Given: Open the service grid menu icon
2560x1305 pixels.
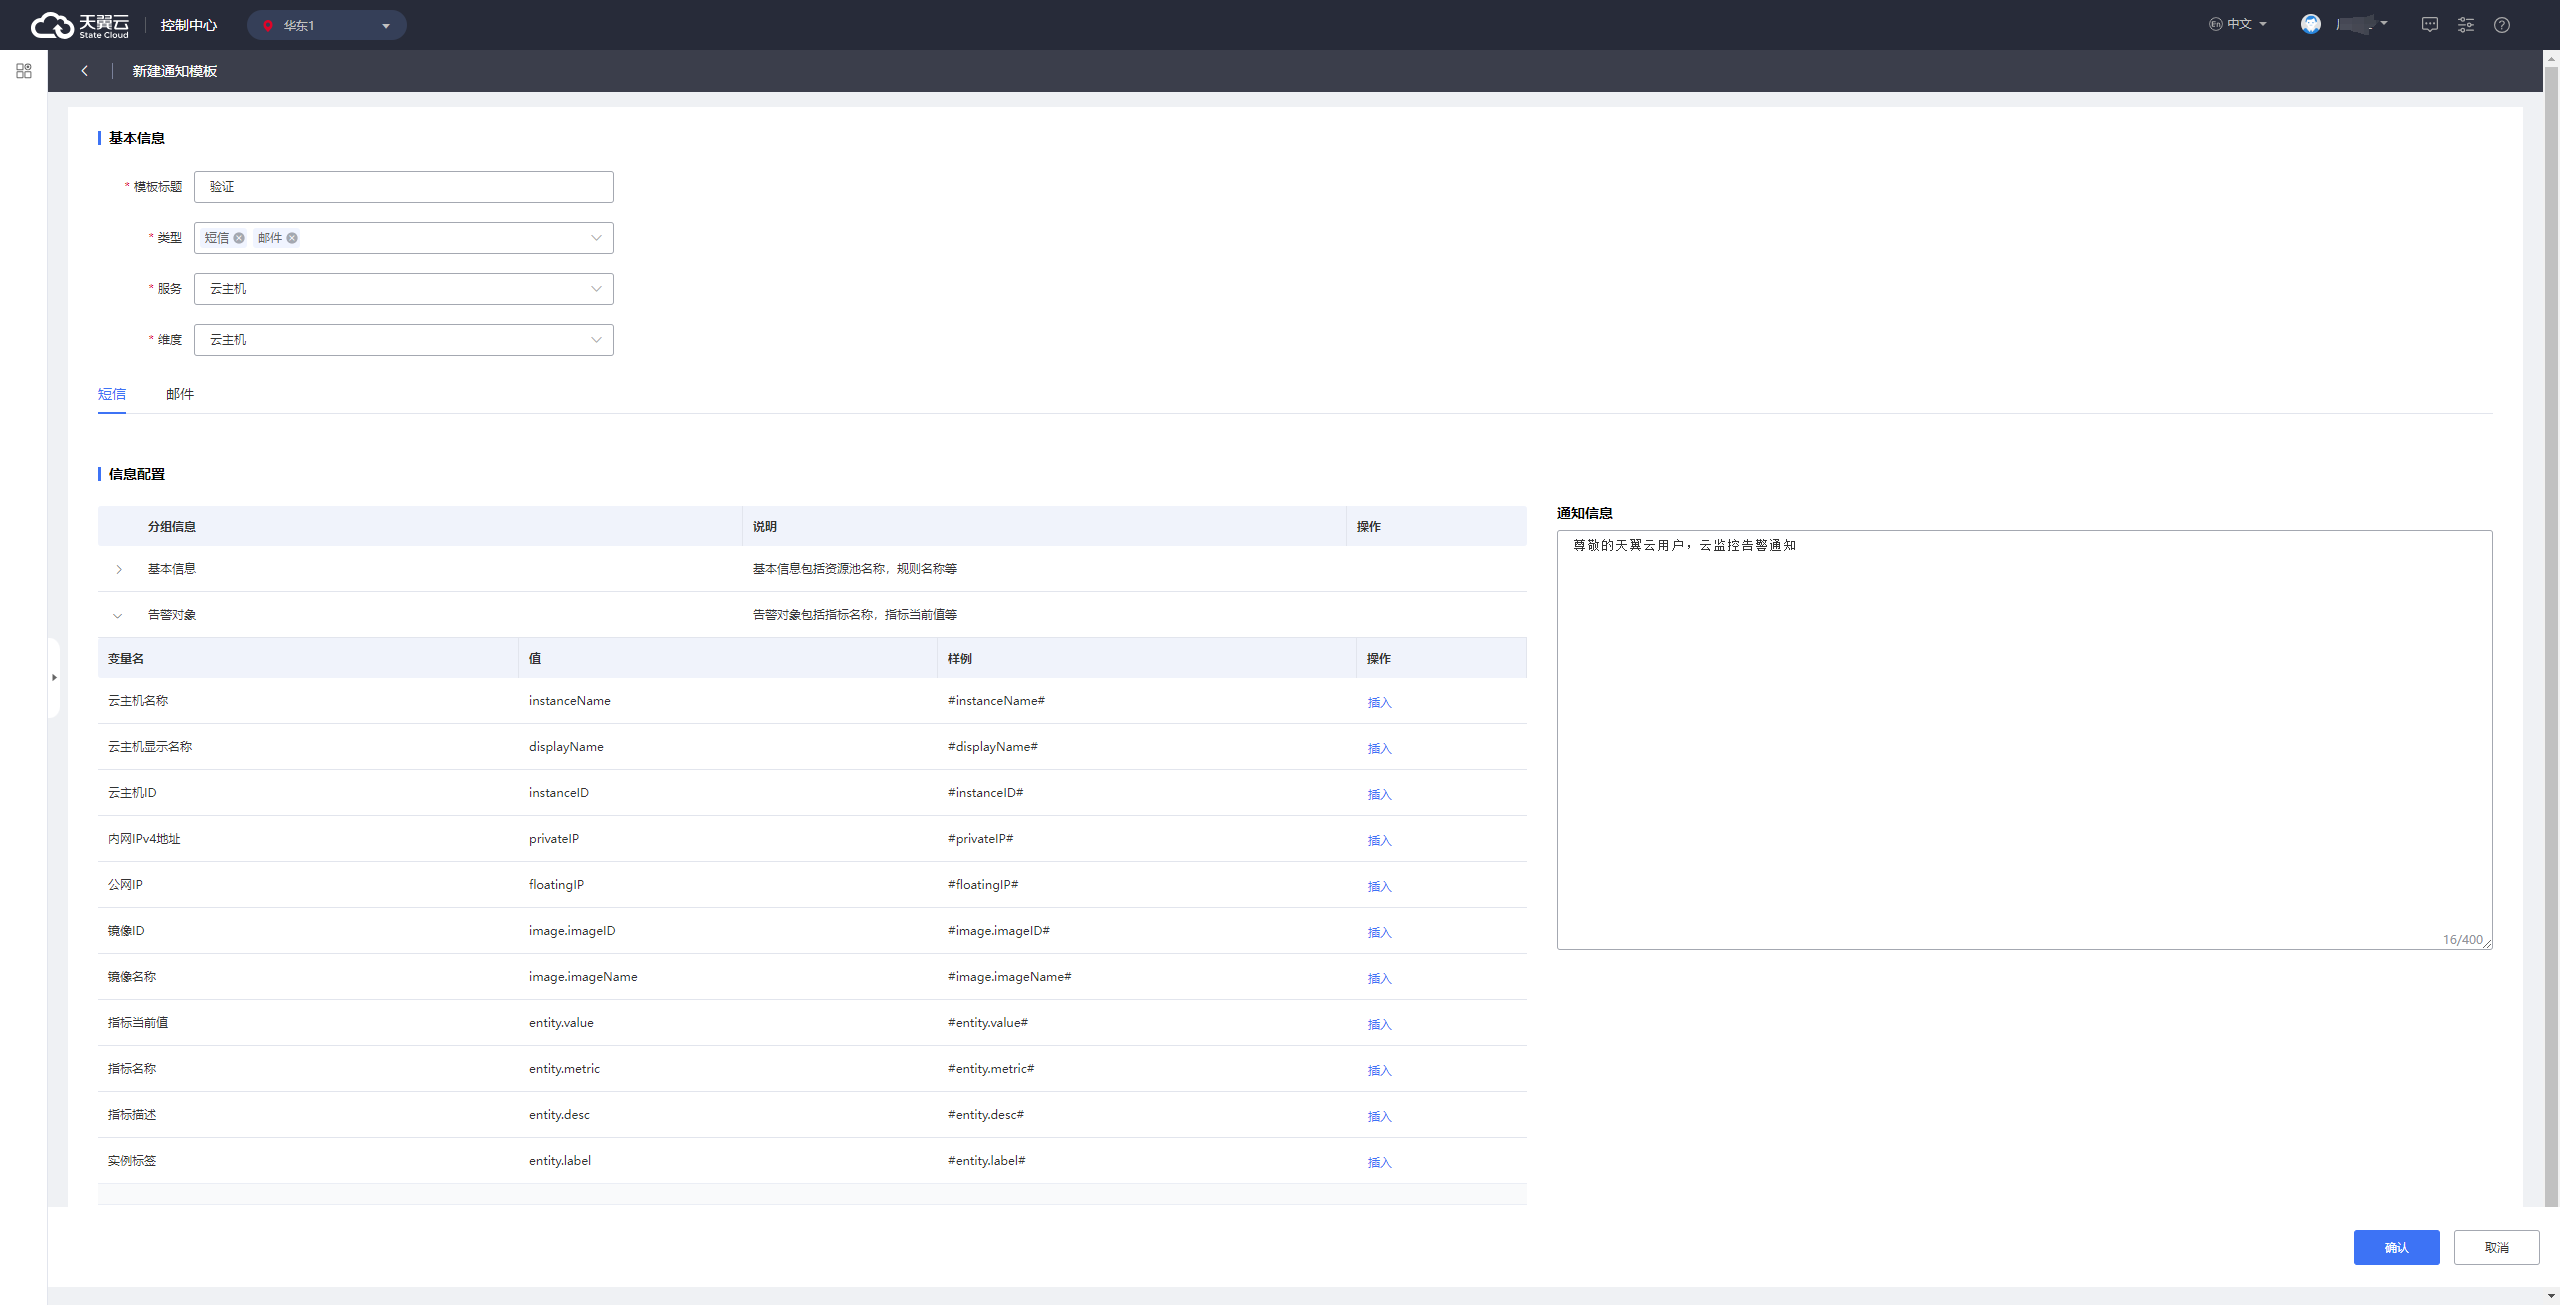Looking at the screenshot, I should [x=24, y=71].
